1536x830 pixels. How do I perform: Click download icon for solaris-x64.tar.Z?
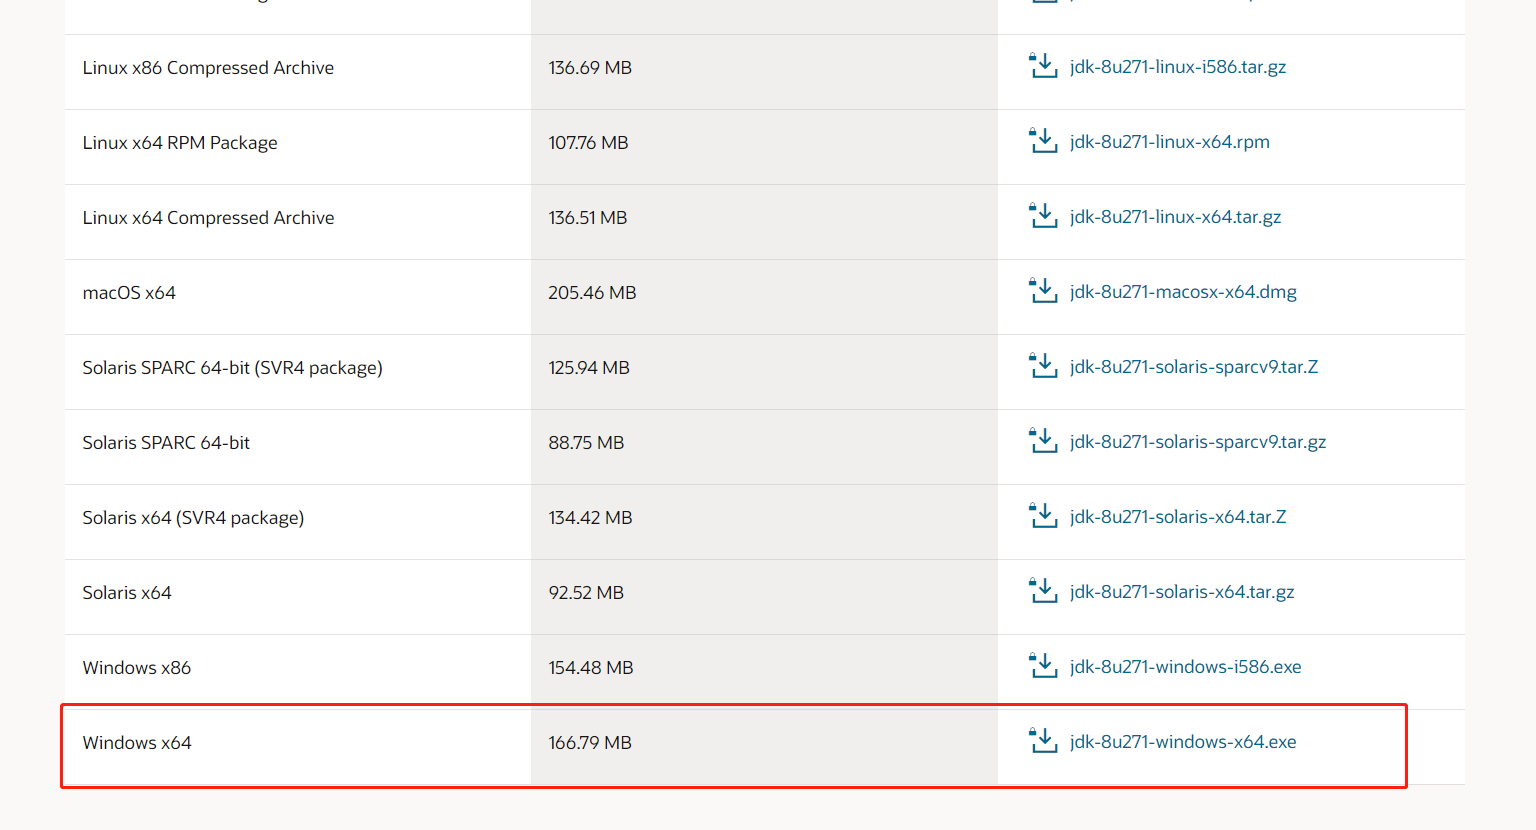(1043, 516)
